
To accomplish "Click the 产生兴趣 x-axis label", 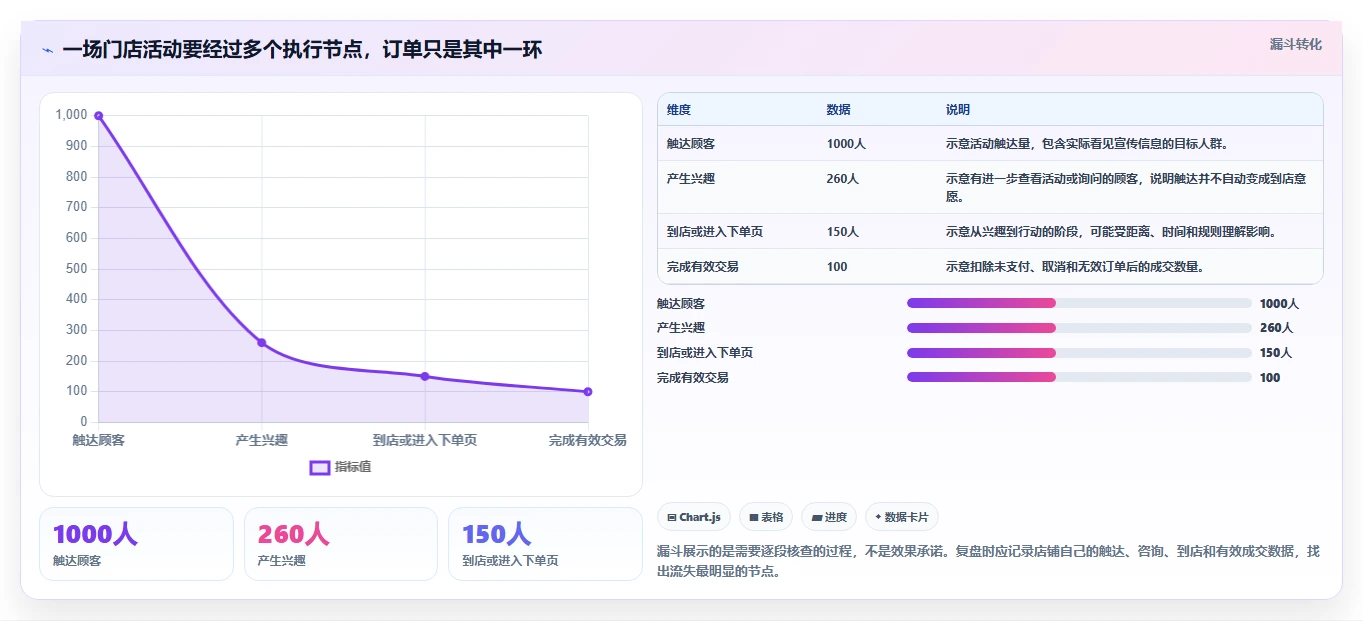I will pos(262,440).
